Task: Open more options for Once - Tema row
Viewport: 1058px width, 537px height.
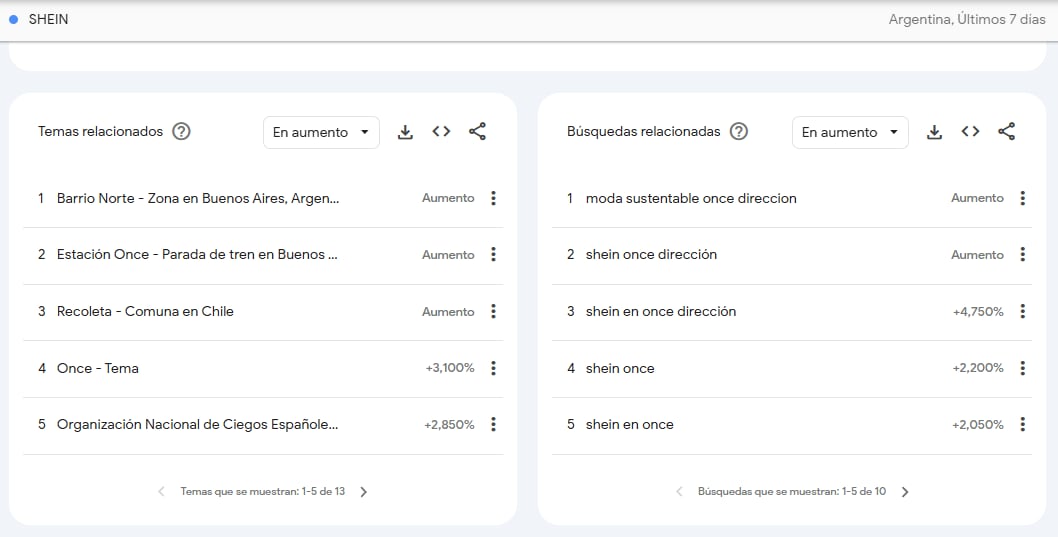Action: 493,368
